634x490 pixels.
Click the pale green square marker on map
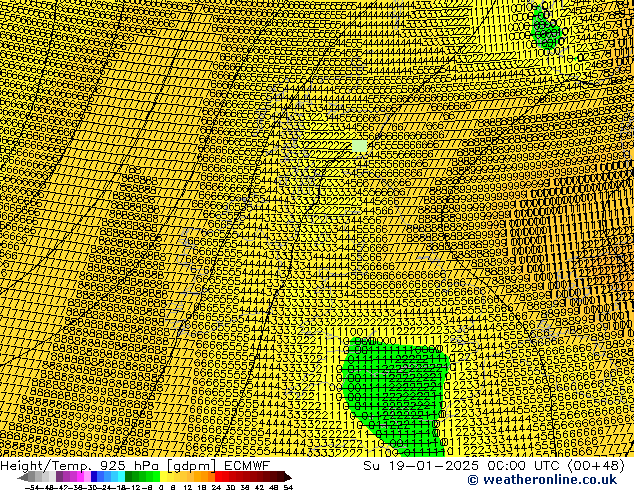click(359, 146)
